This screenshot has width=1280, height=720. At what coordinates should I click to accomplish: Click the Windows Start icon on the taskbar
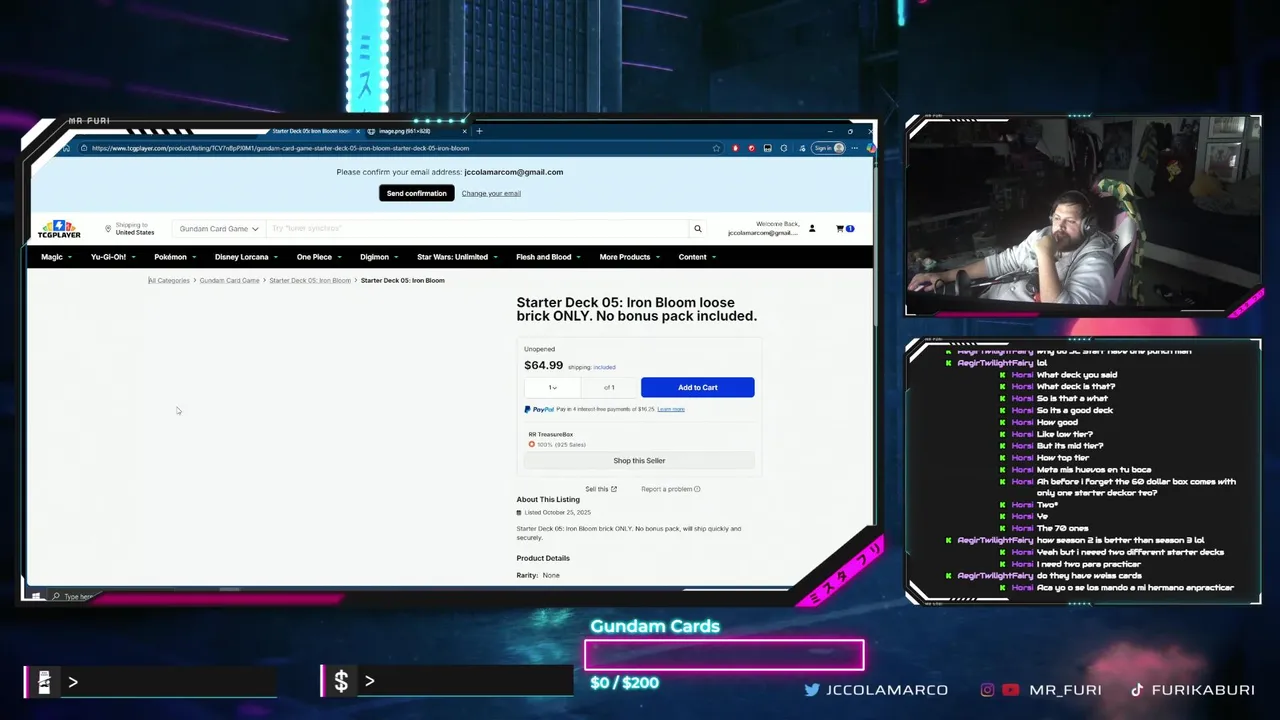(36, 596)
